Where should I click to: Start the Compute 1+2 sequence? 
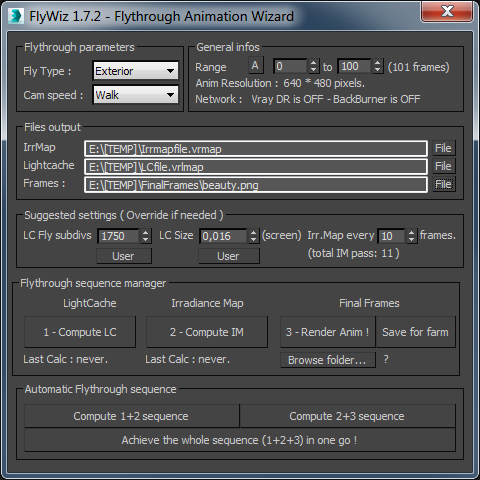tap(131, 416)
